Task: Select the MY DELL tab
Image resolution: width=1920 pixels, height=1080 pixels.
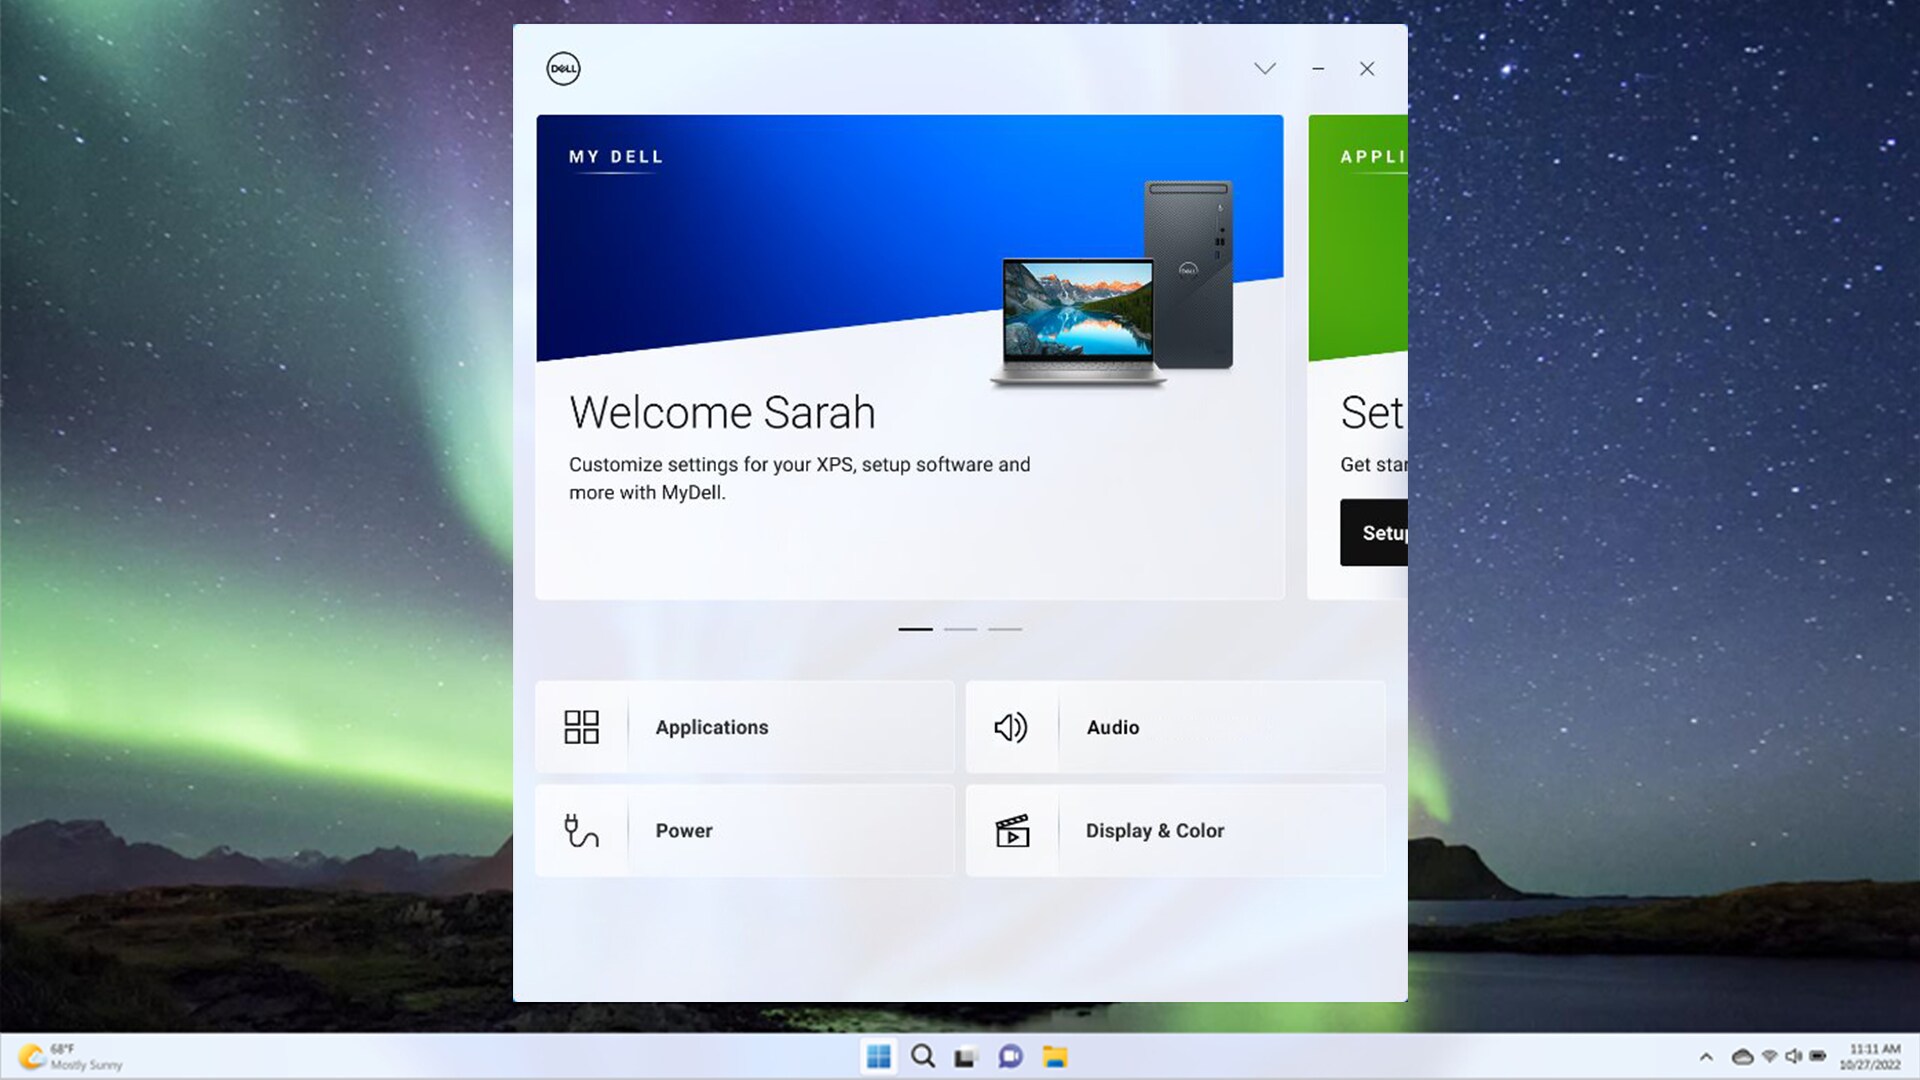Action: [x=615, y=157]
